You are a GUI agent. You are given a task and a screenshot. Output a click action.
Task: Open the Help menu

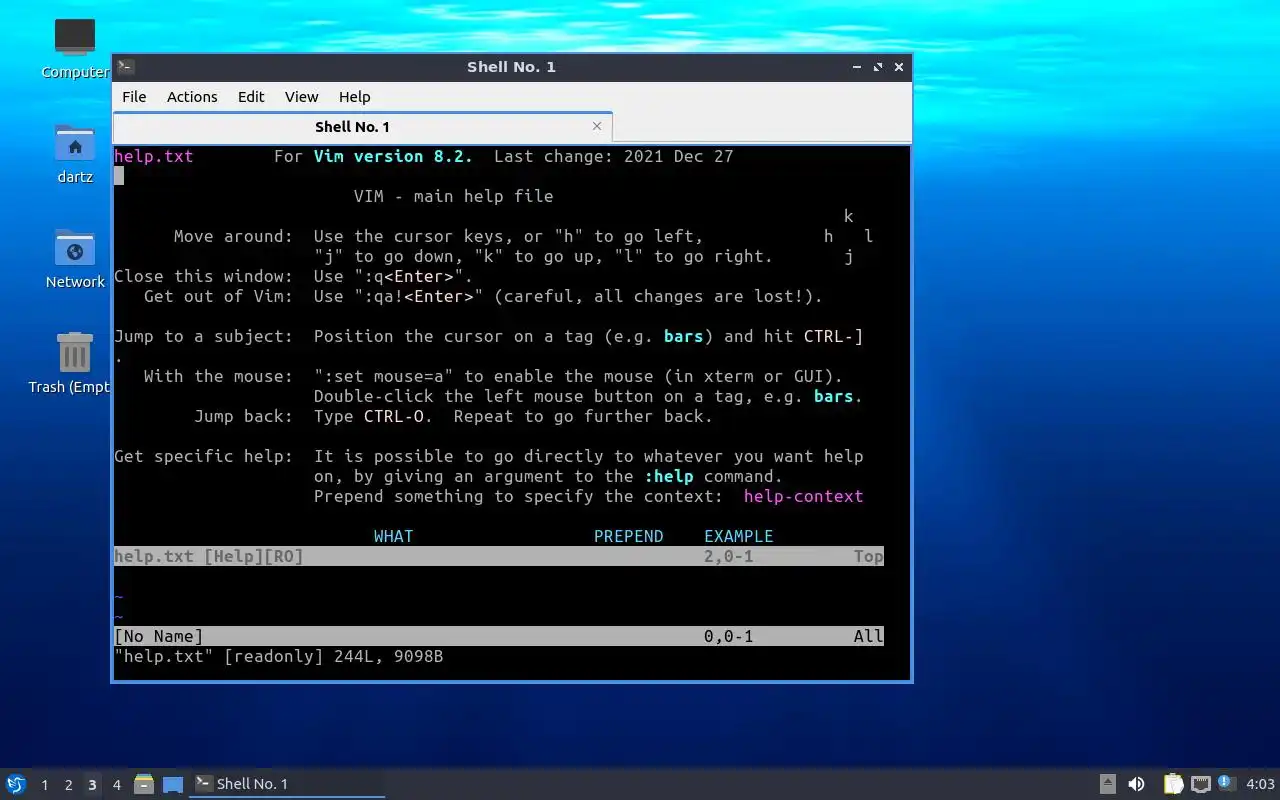(354, 97)
